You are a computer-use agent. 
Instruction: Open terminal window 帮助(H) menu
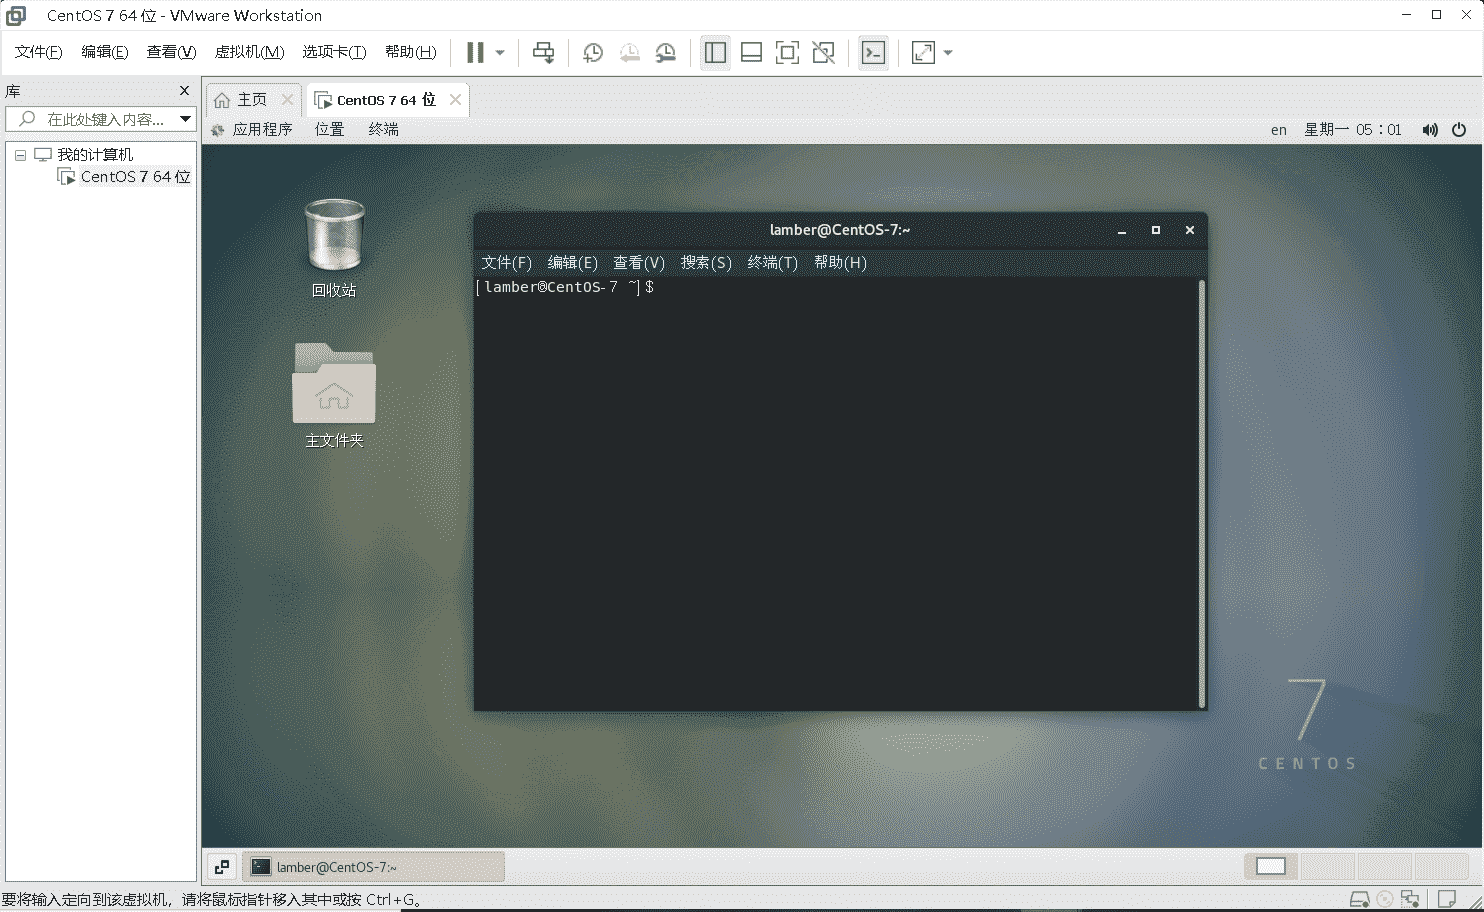[x=840, y=263]
